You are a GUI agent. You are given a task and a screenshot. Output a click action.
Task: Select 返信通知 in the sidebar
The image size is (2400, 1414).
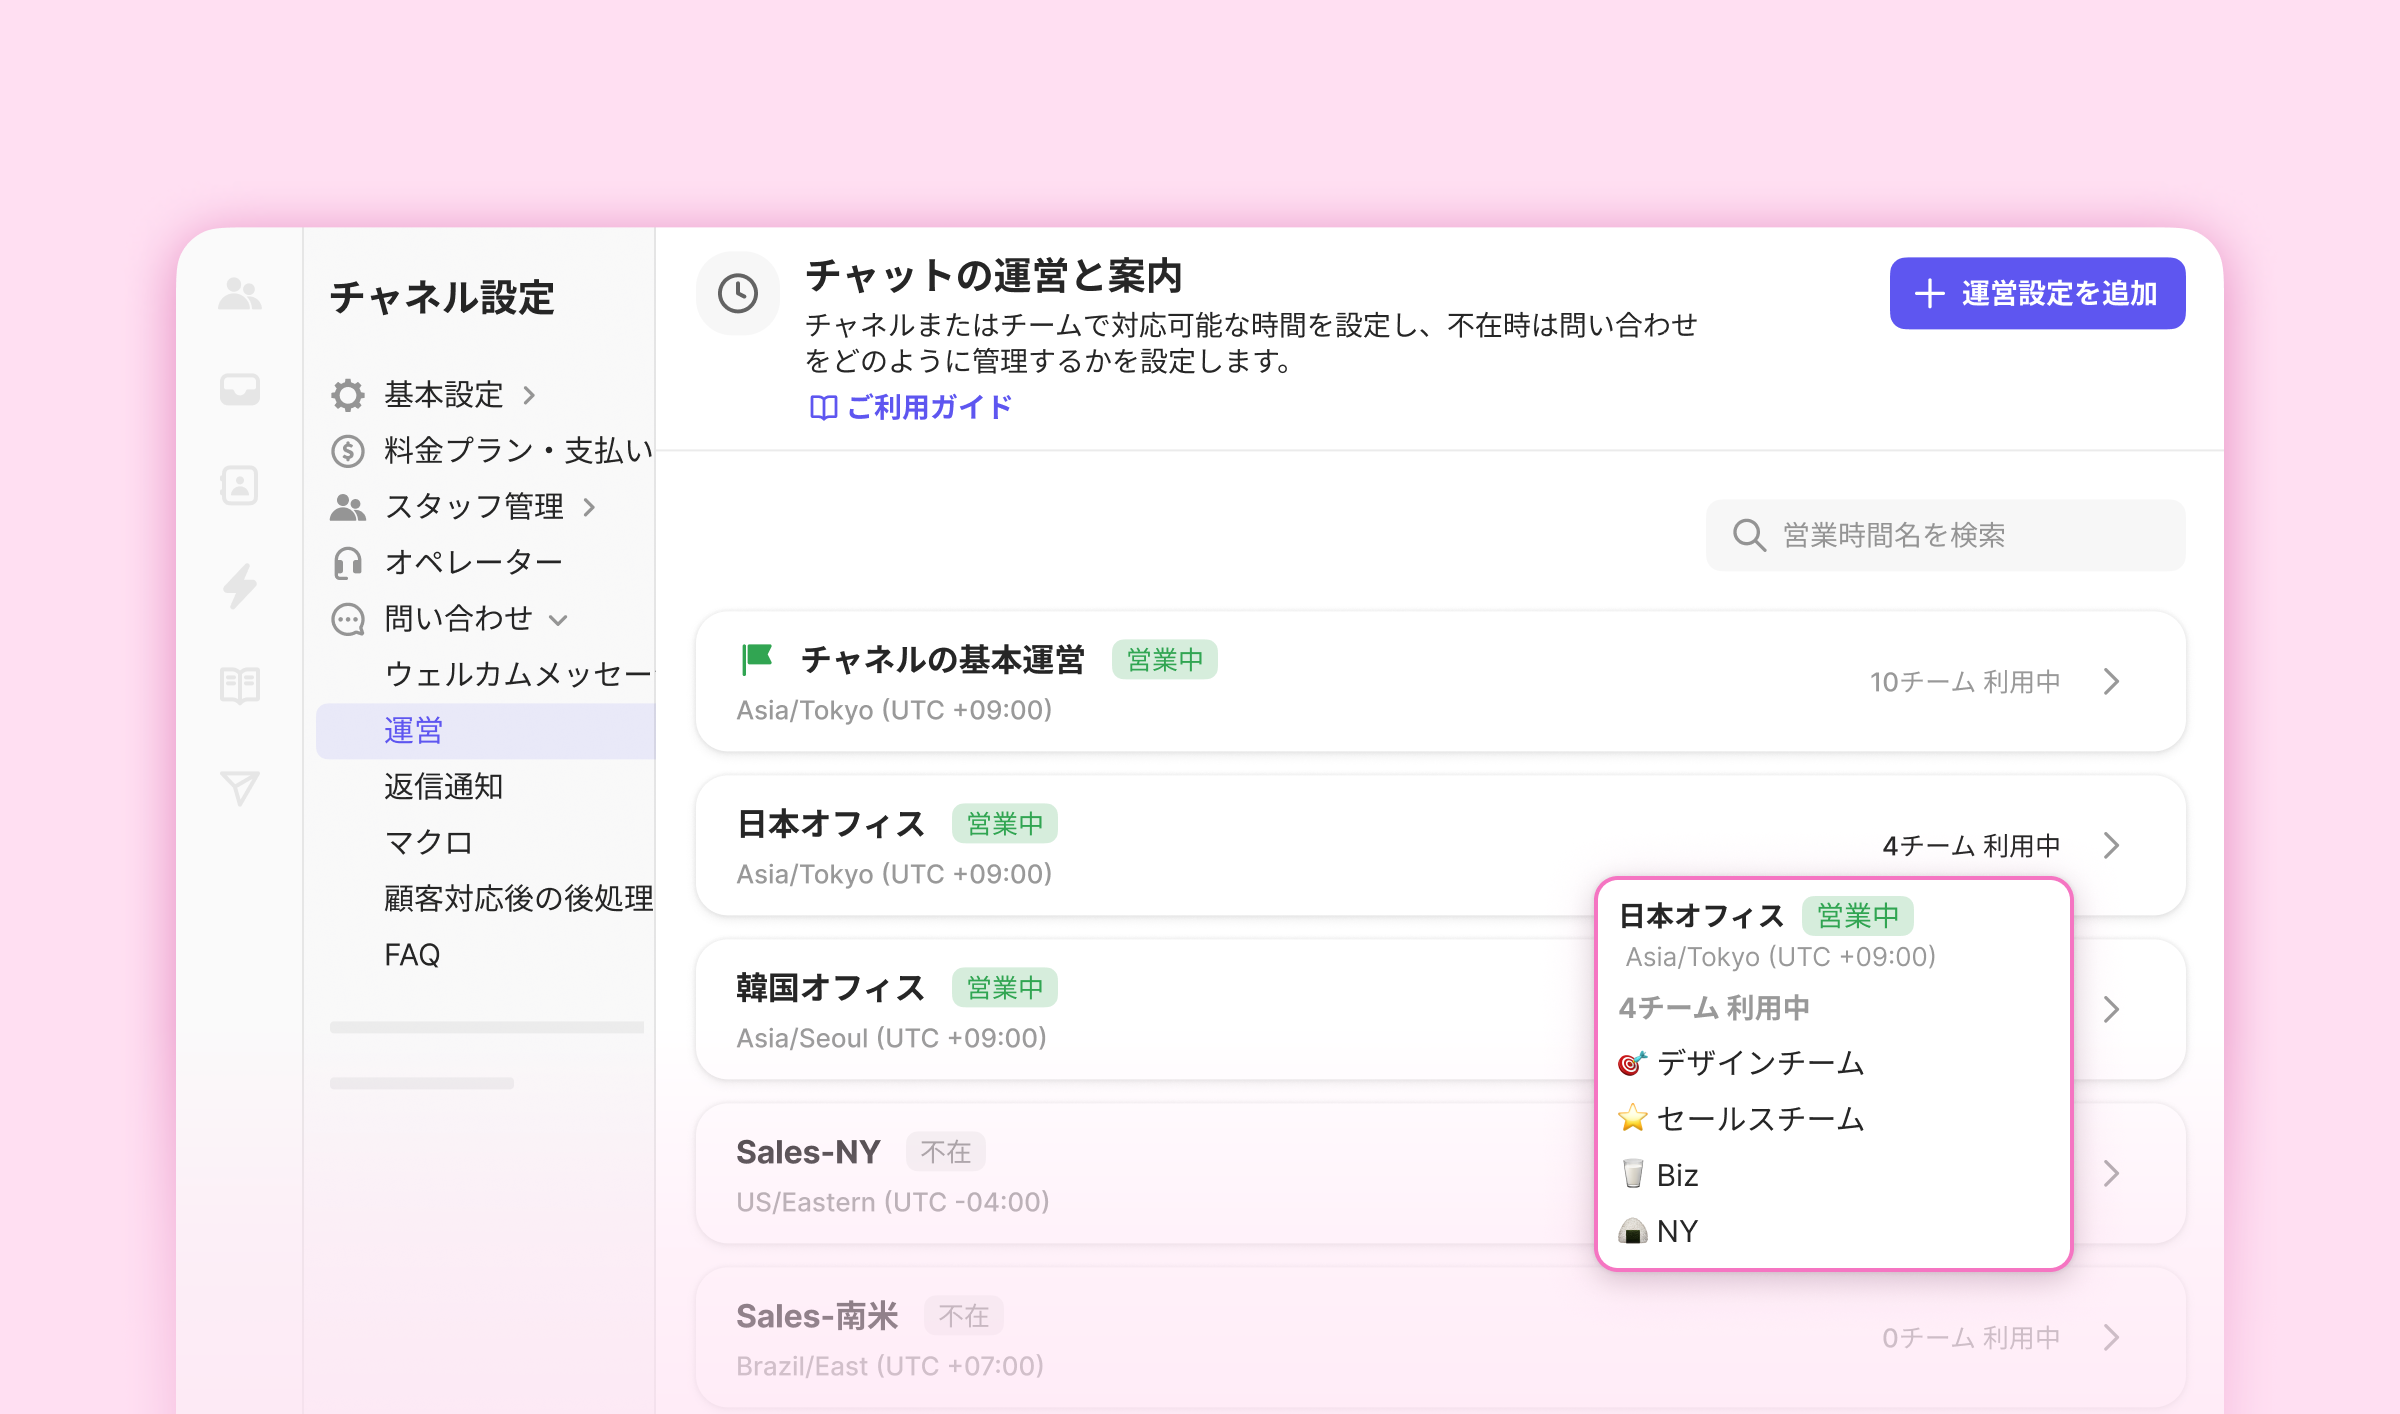coord(443,787)
